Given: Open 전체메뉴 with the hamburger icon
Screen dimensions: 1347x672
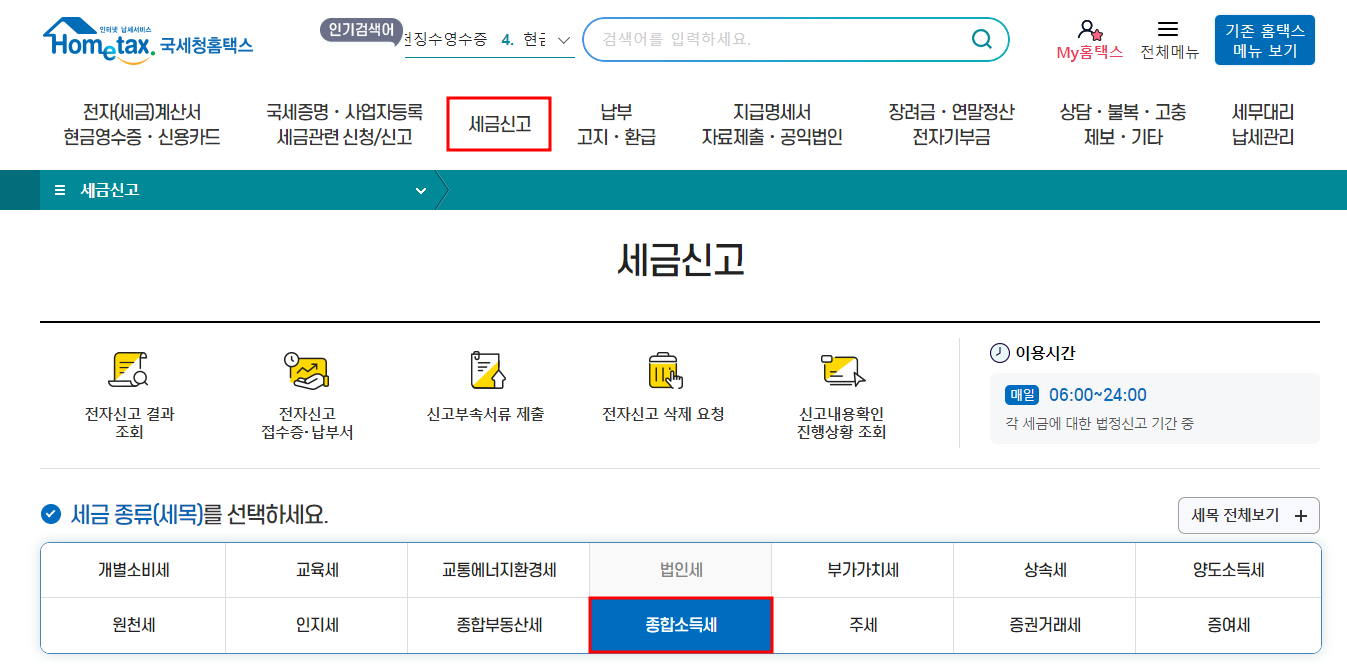Looking at the screenshot, I should [x=1168, y=31].
